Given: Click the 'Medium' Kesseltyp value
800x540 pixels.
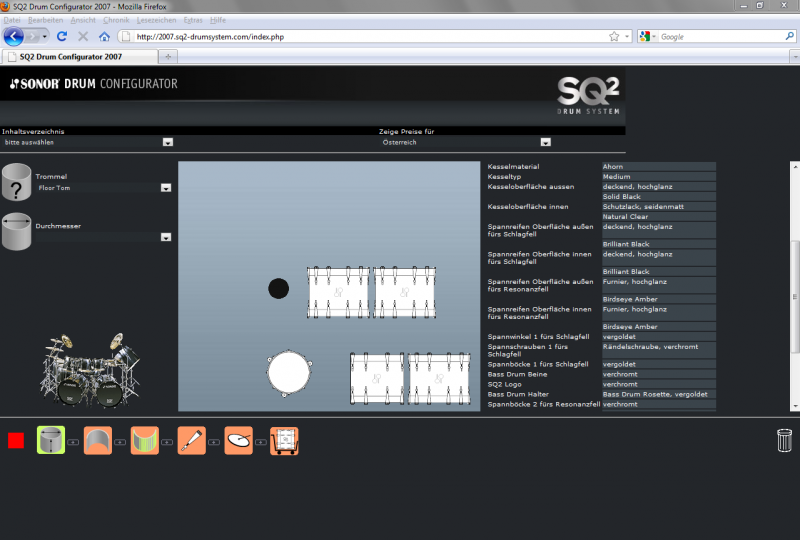Looking at the screenshot, I should 659,177.
